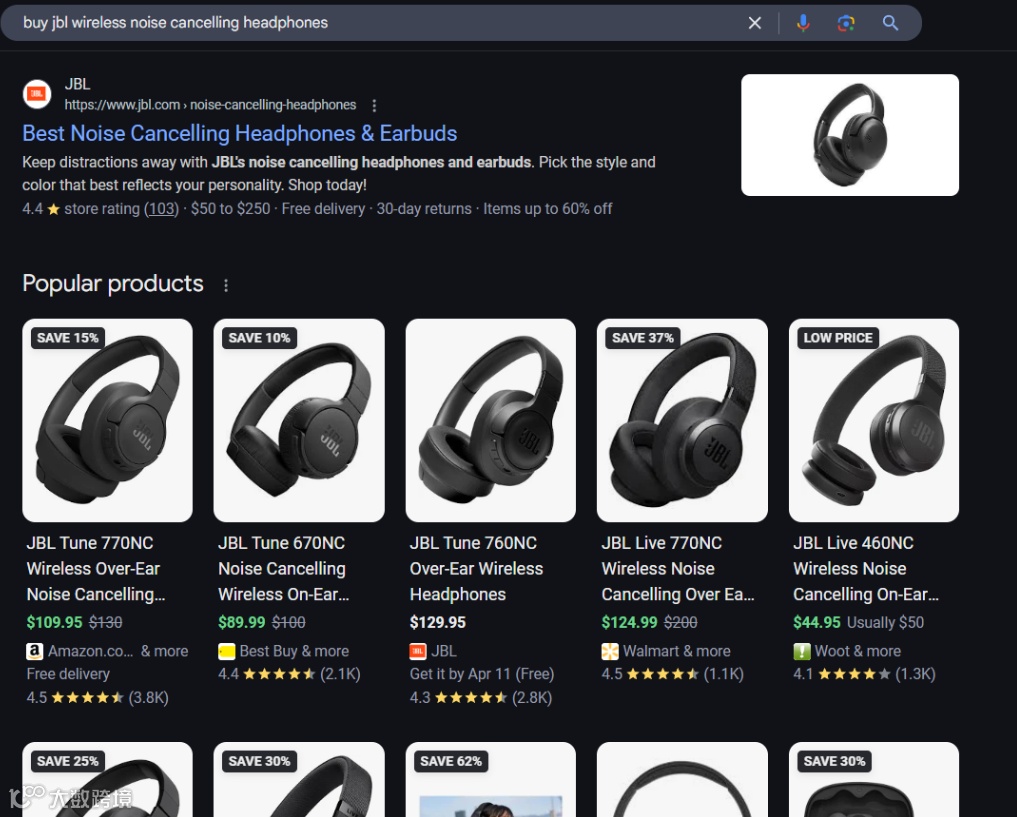Open more options beside jbl.com URL

point(374,105)
